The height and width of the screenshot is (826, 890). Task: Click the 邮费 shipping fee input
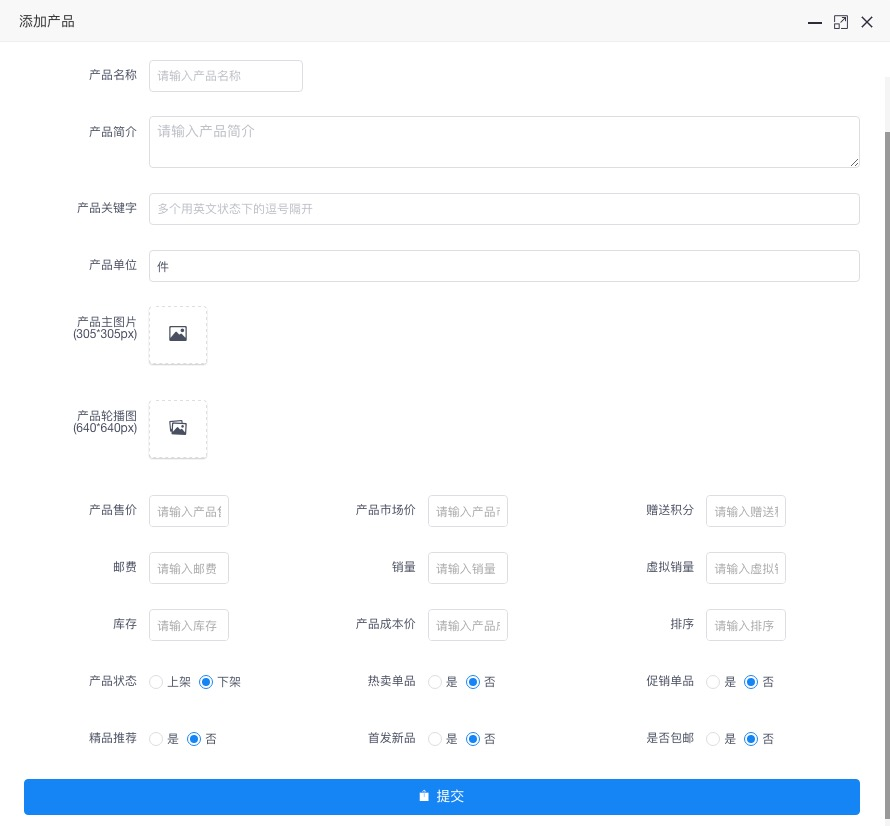coord(189,568)
